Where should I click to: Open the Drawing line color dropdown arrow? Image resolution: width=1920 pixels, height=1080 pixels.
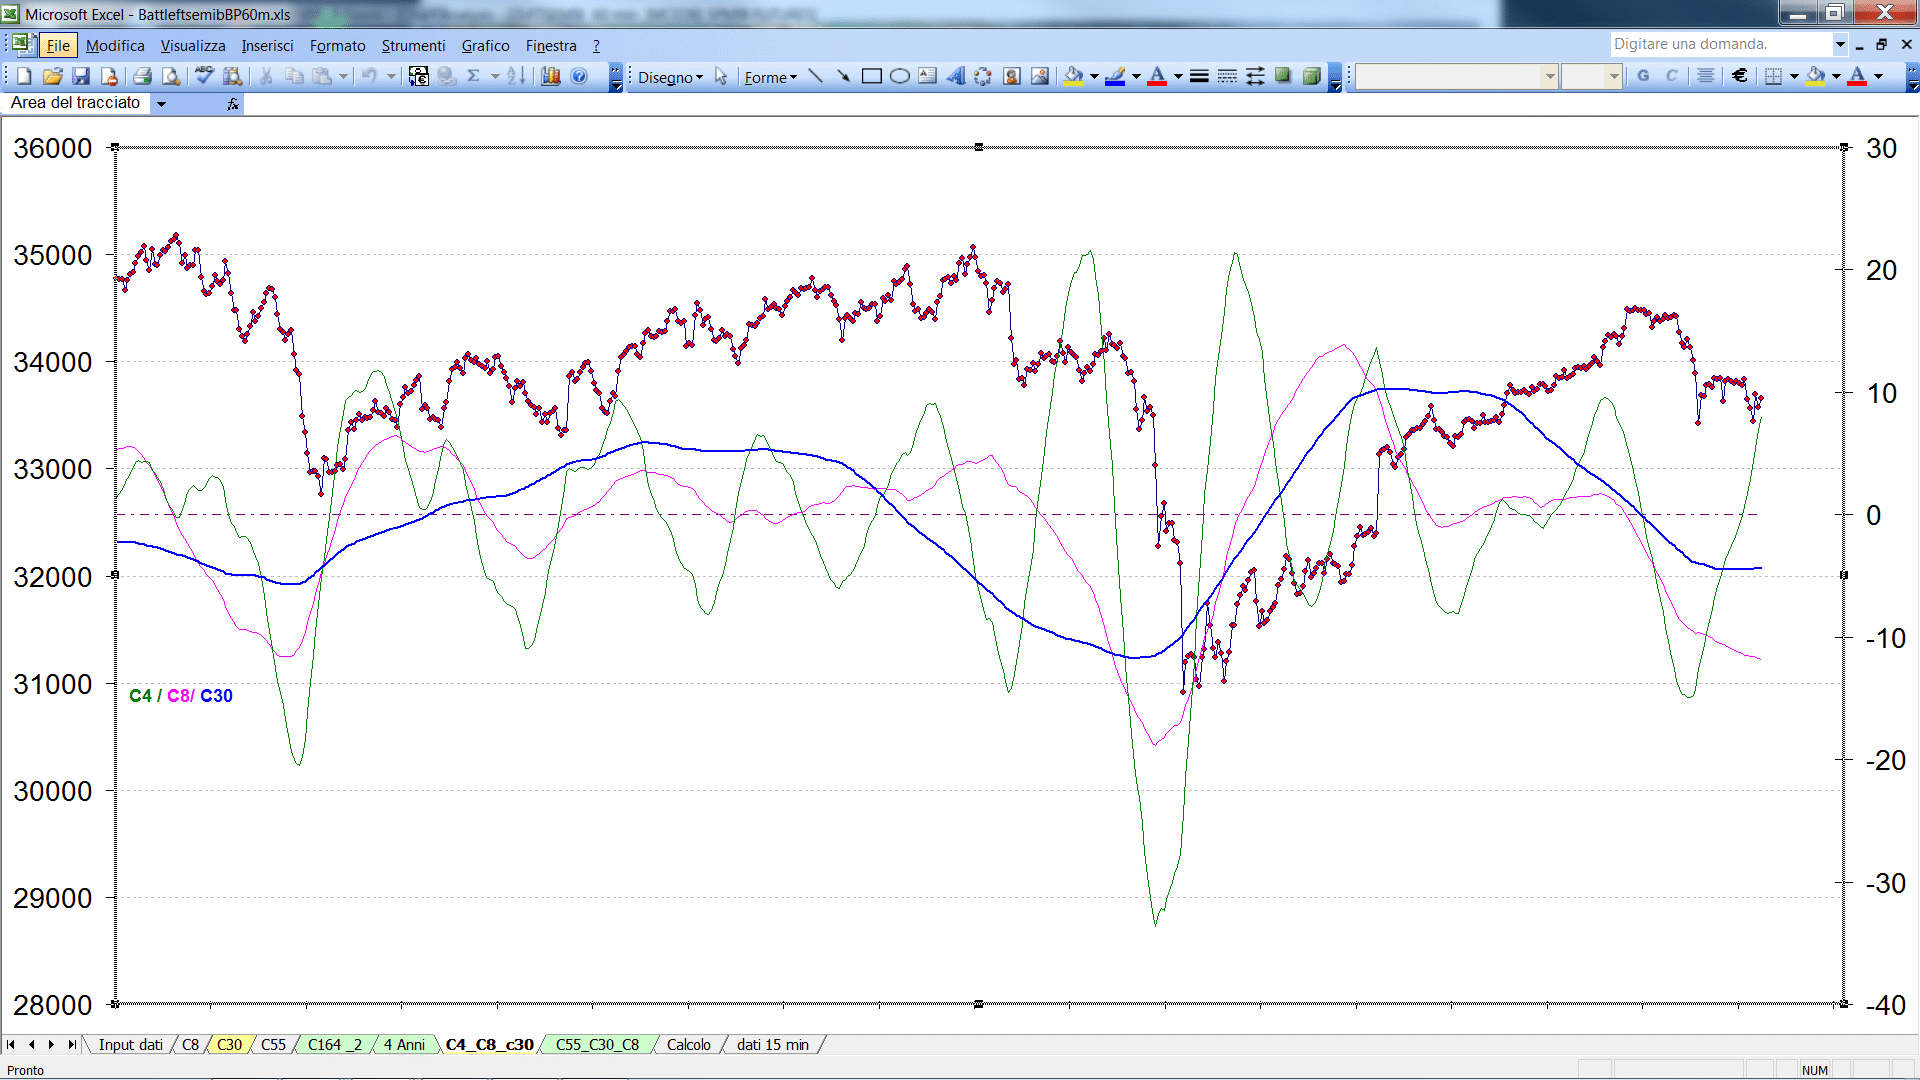point(1136,77)
